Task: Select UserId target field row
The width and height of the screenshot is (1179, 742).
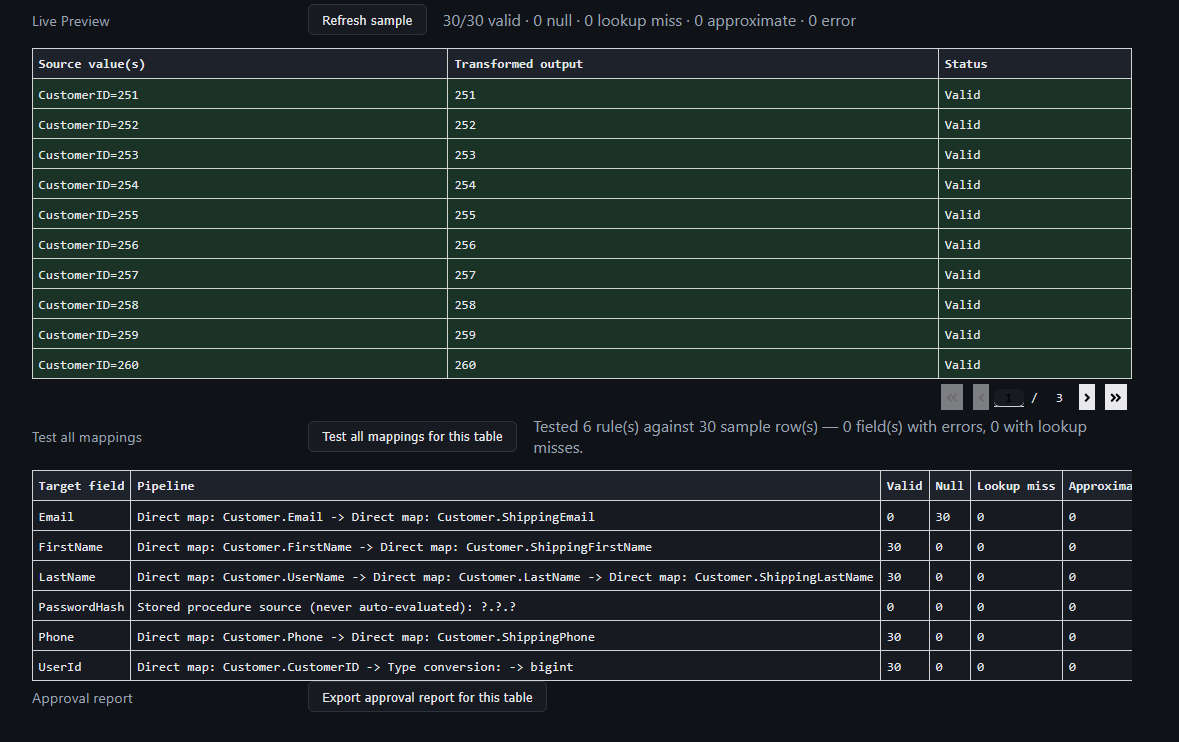Action: 582,666
